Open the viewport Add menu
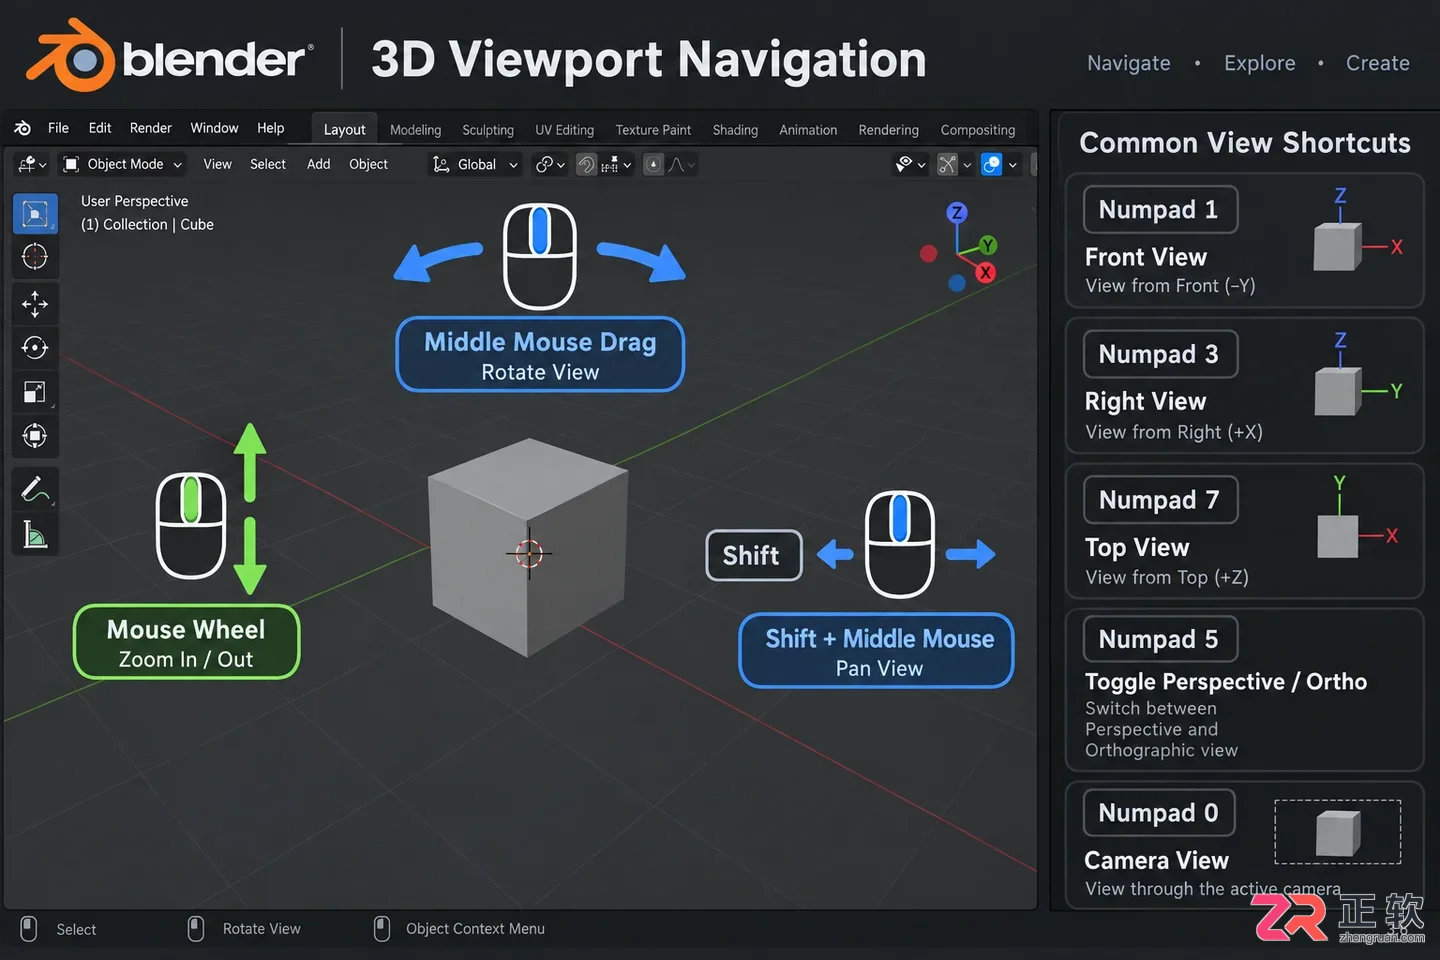Image resolution: width=1440 pixels, height=960 pixels. (x=318, y=164)
